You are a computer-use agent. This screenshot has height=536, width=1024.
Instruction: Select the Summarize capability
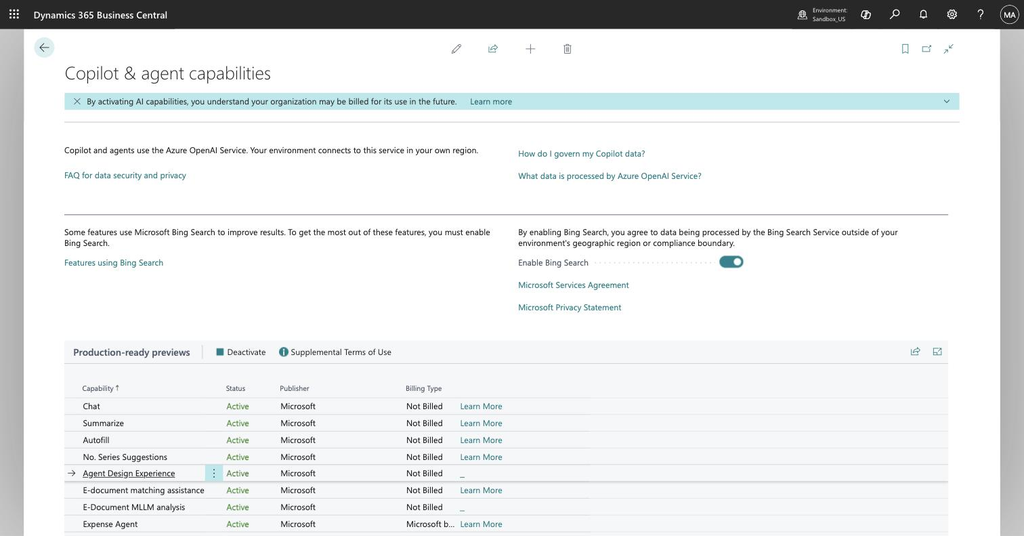click(103, 423)
